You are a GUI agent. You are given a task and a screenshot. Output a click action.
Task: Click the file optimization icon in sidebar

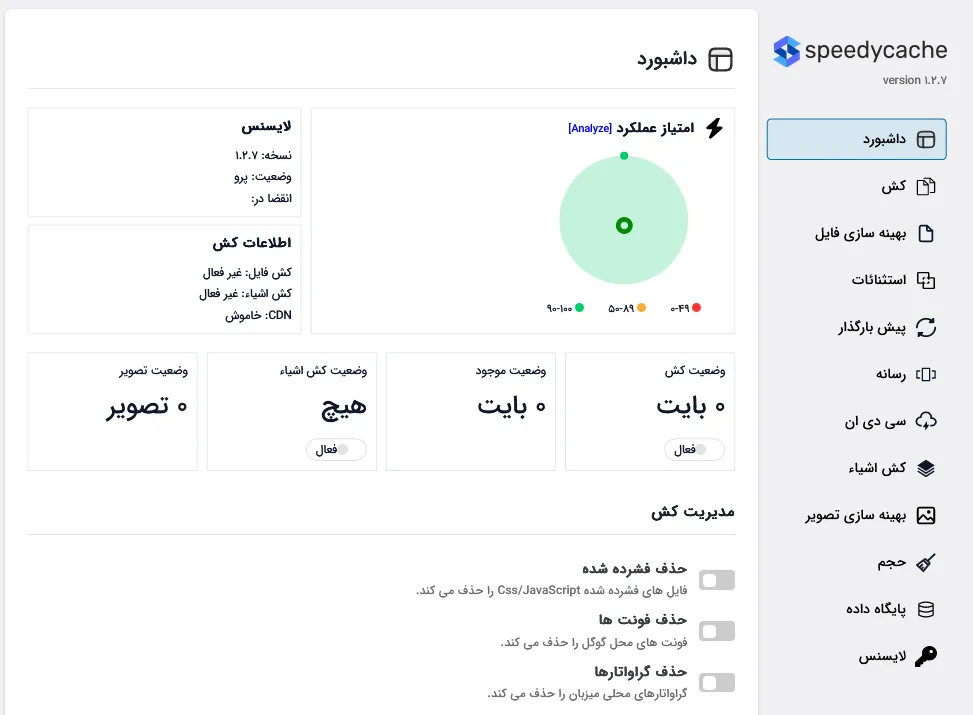pos(926,233)
